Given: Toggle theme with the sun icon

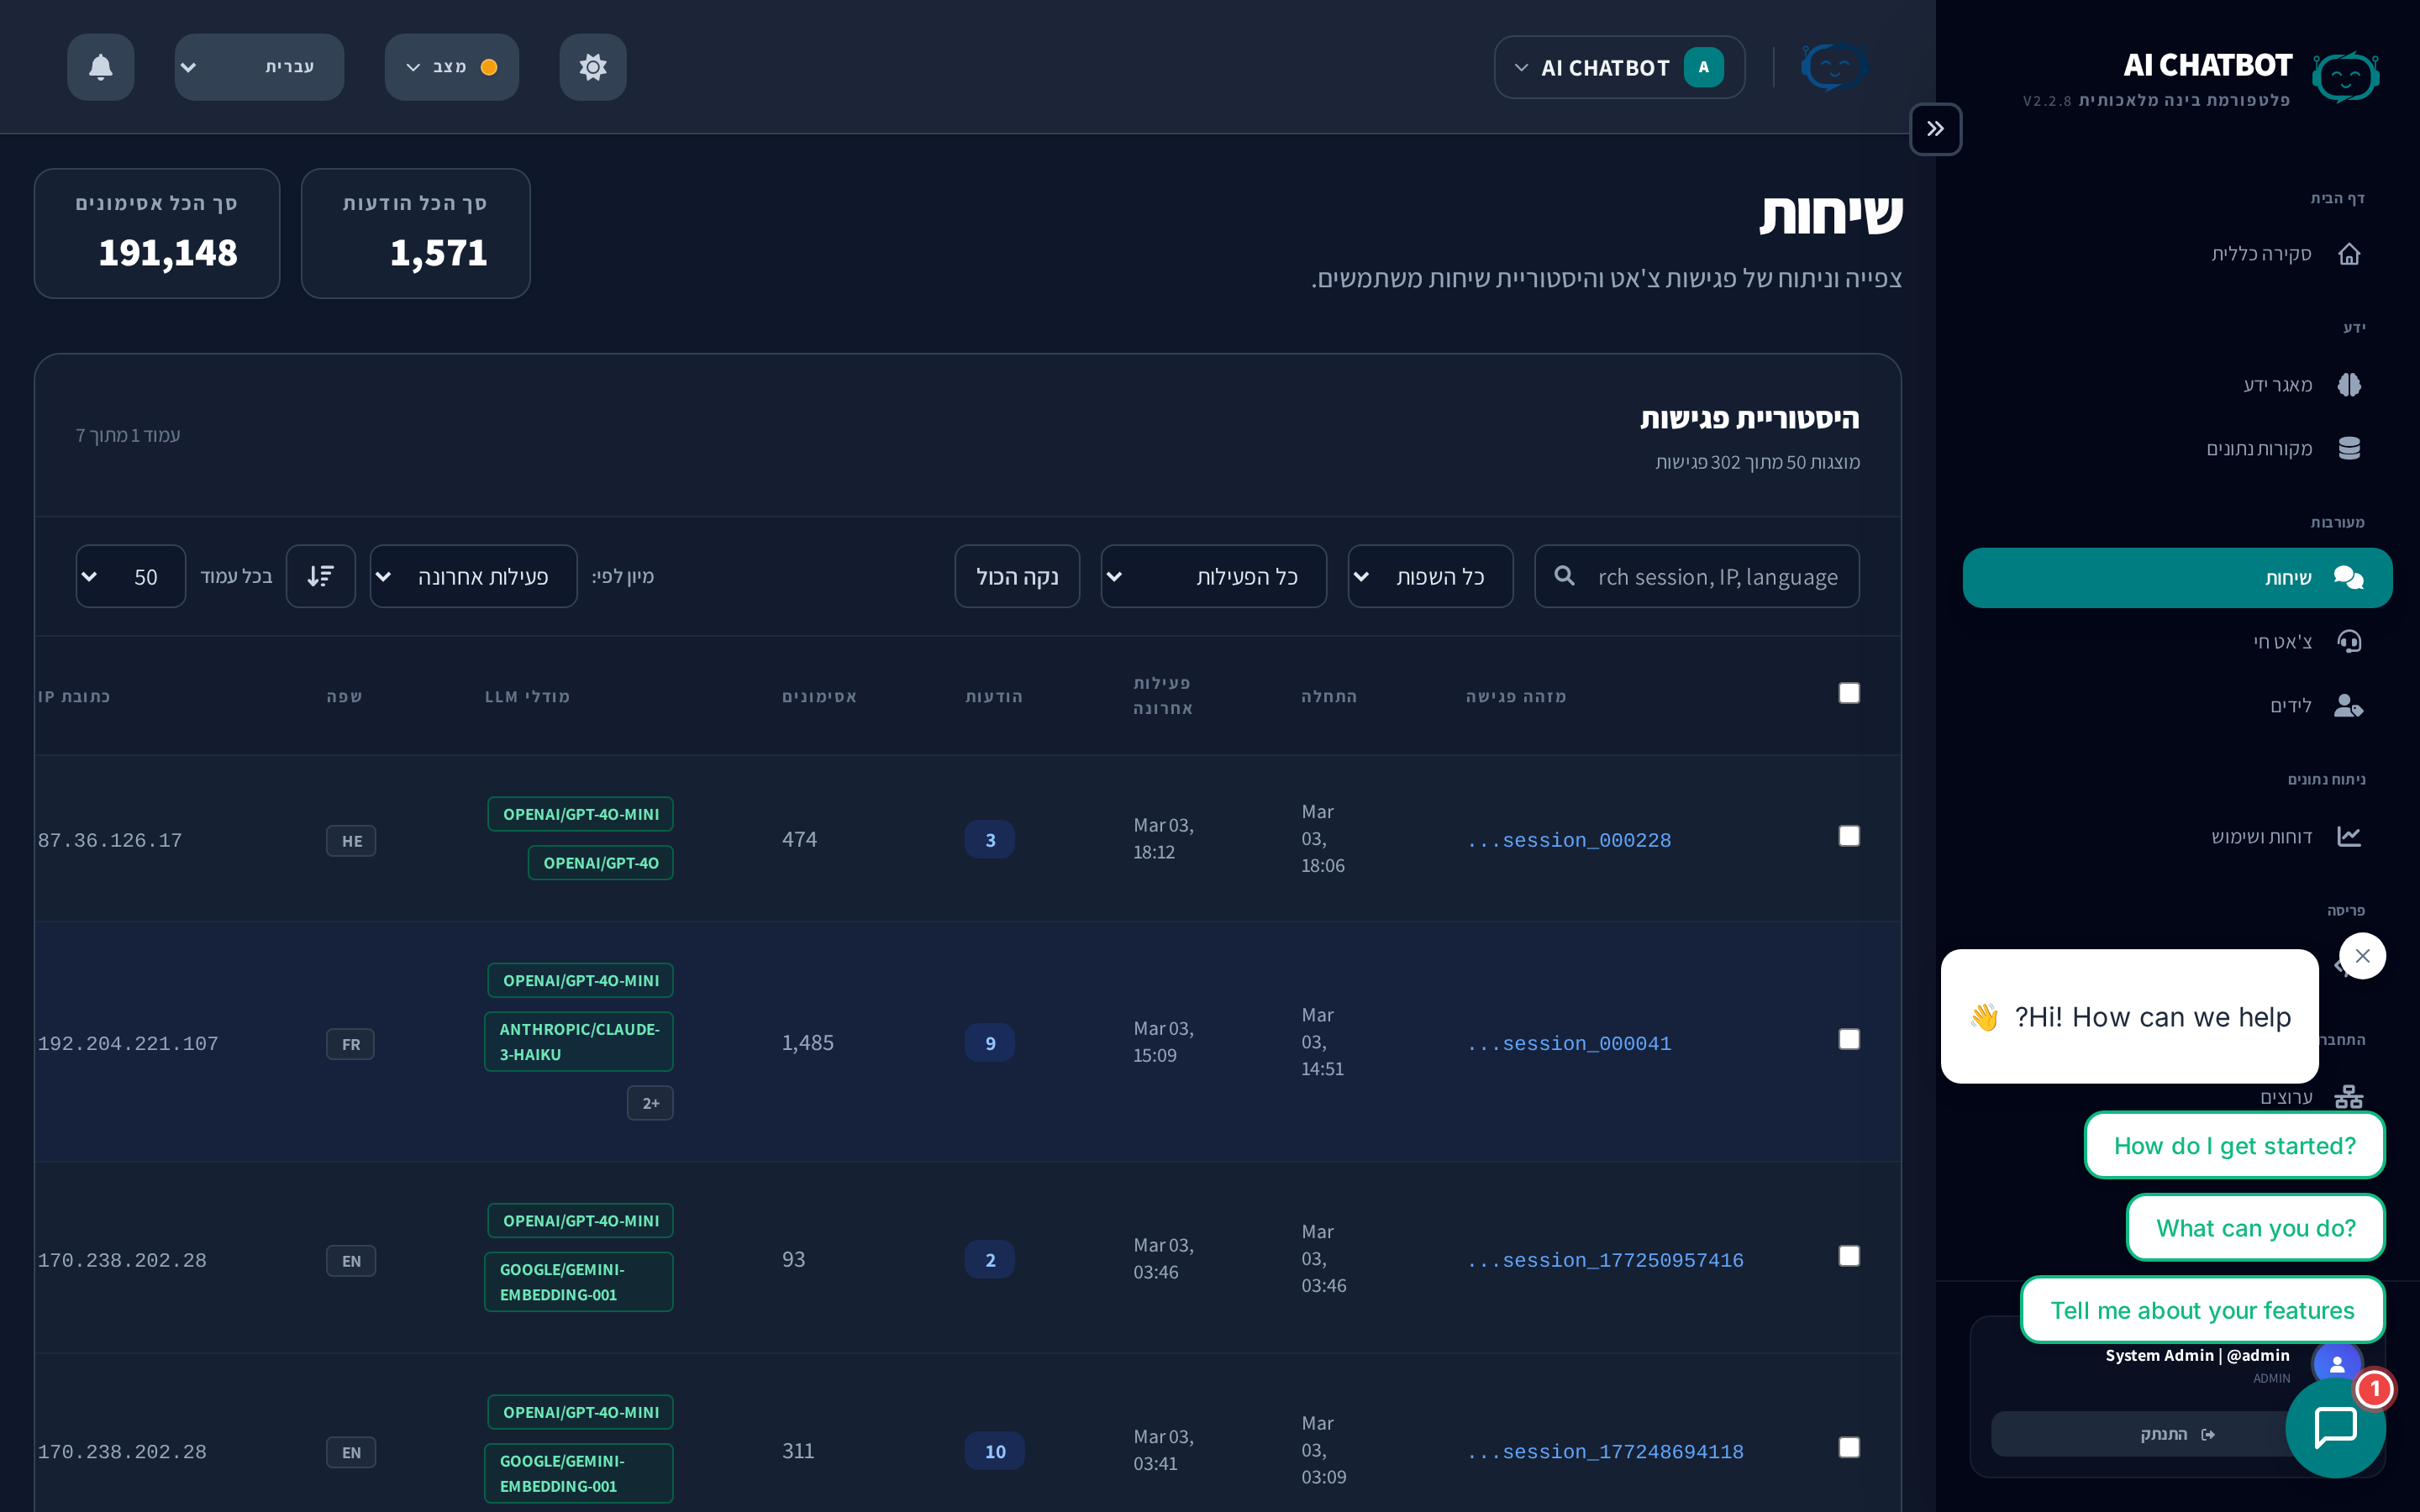Looking at the screenshot, I should tap(592, 67).
